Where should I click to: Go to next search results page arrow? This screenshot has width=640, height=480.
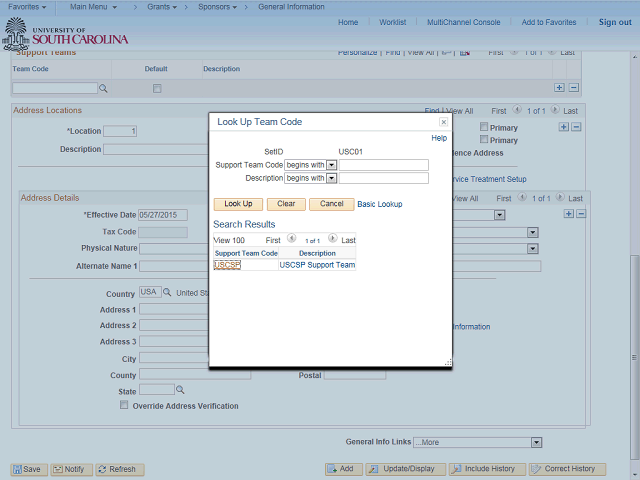click(x=333, y=238)
